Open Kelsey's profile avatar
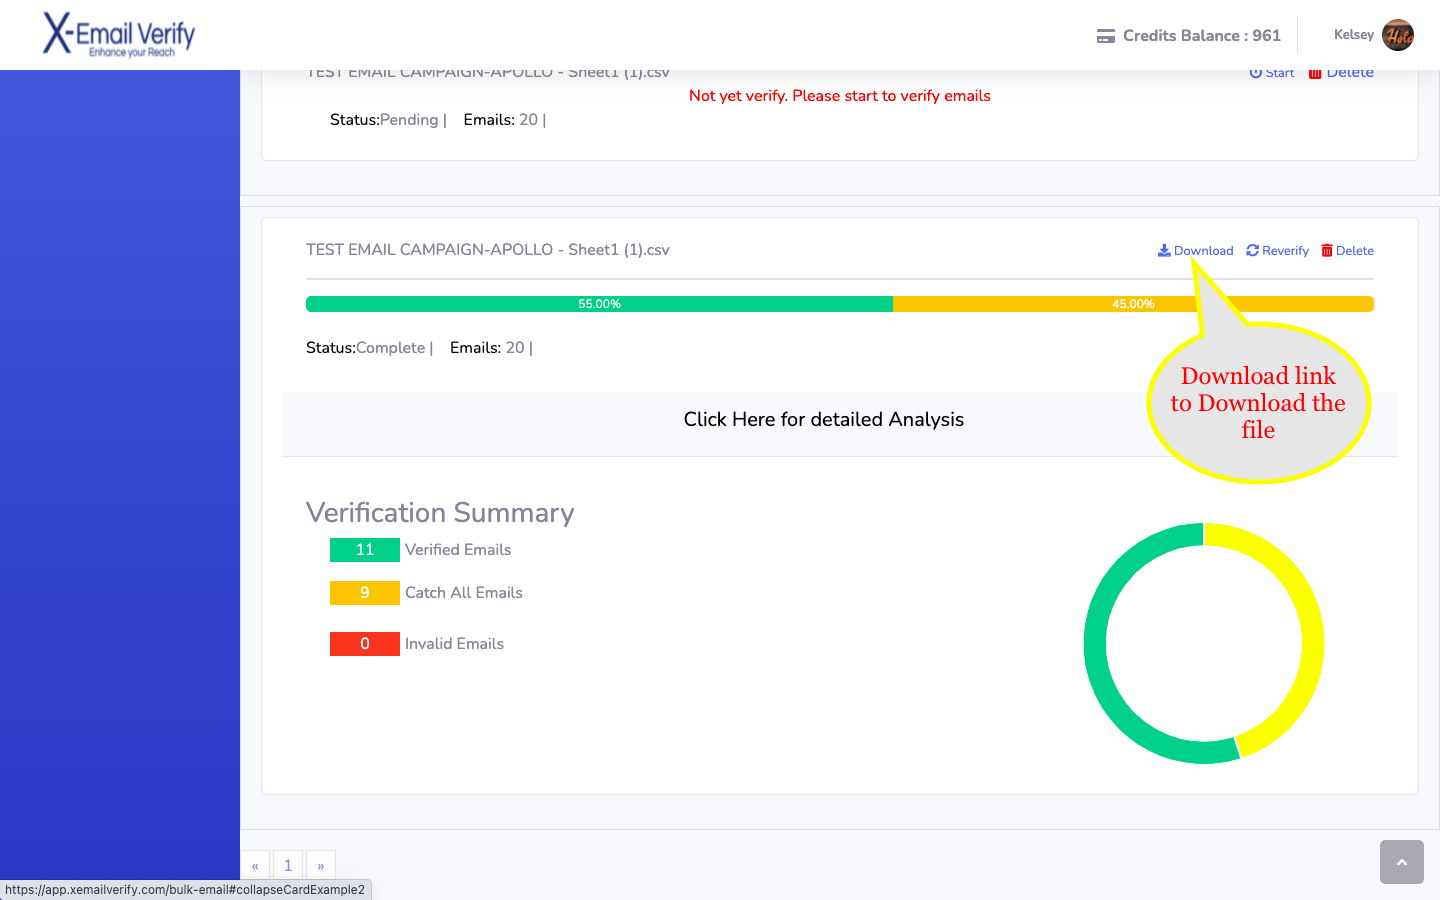1440x900 pixels. 1397,35
